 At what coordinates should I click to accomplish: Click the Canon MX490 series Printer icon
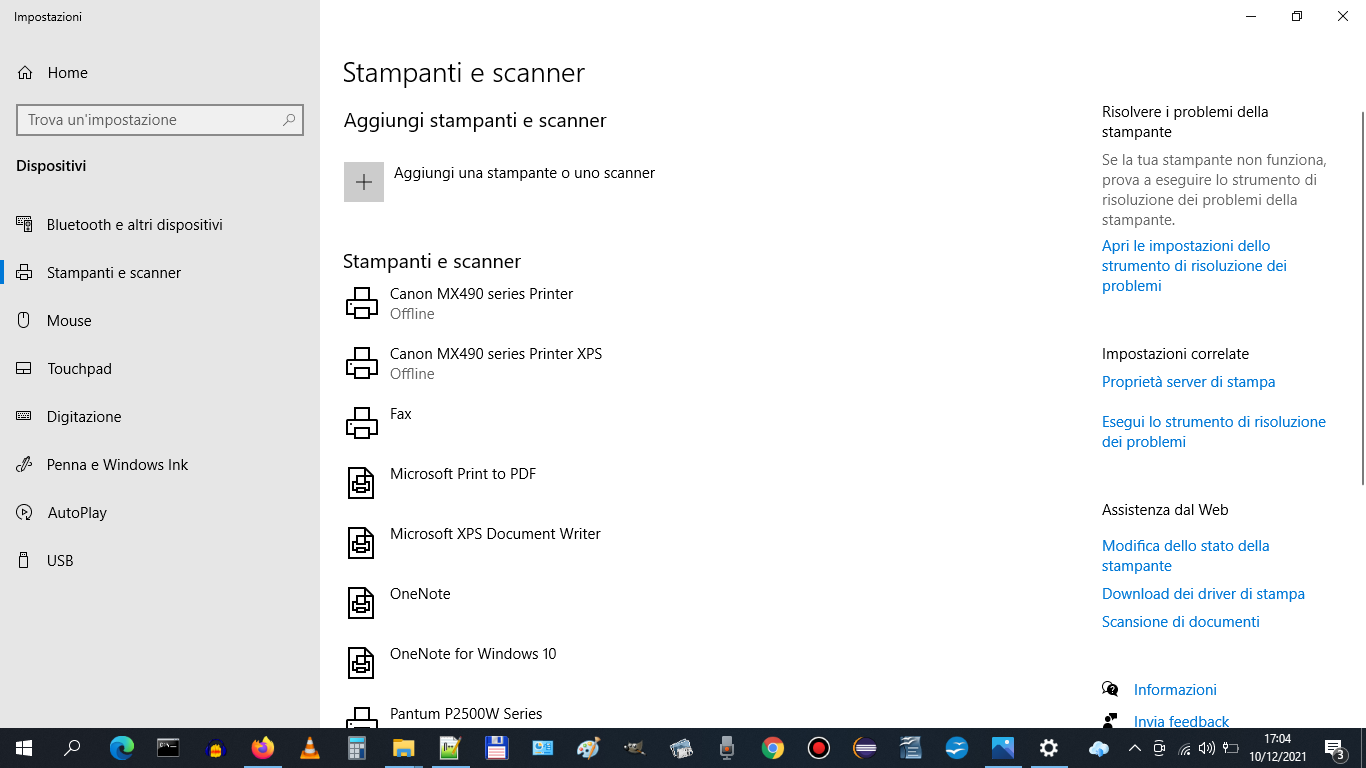pos(361,303)
